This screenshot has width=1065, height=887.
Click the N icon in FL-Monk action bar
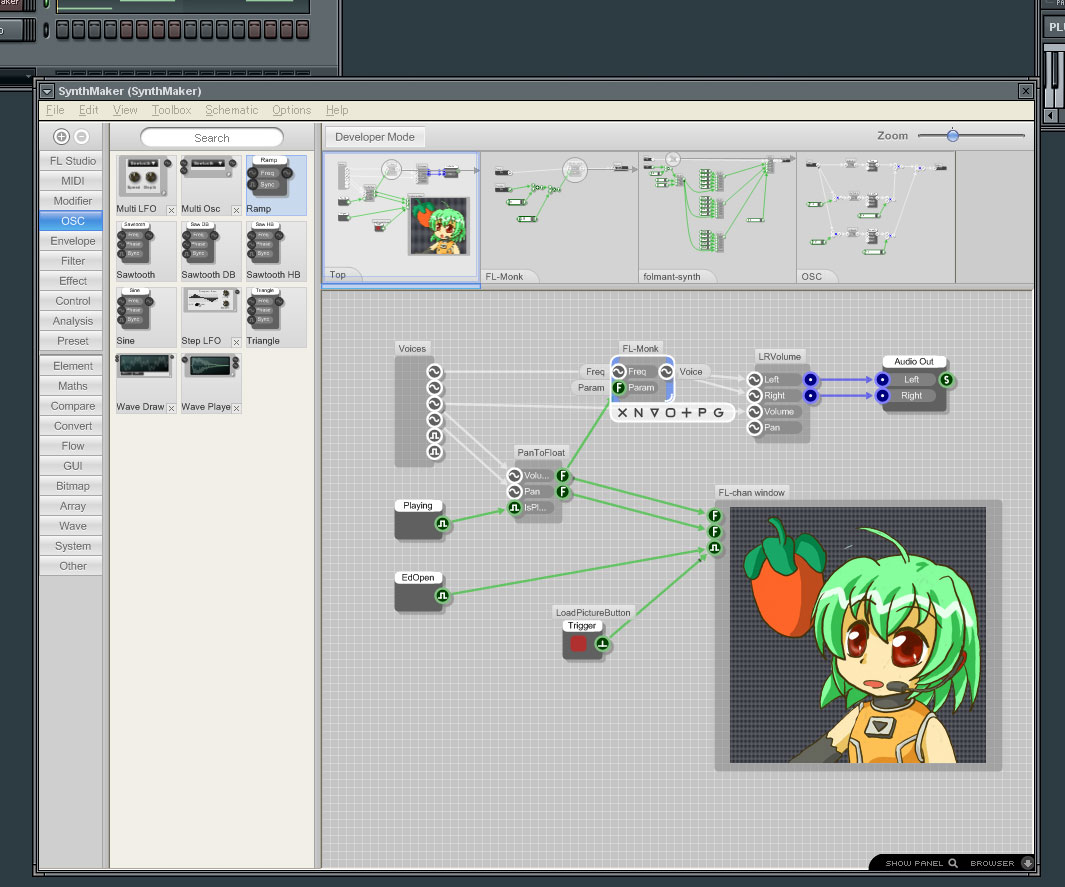click(638, 412)
